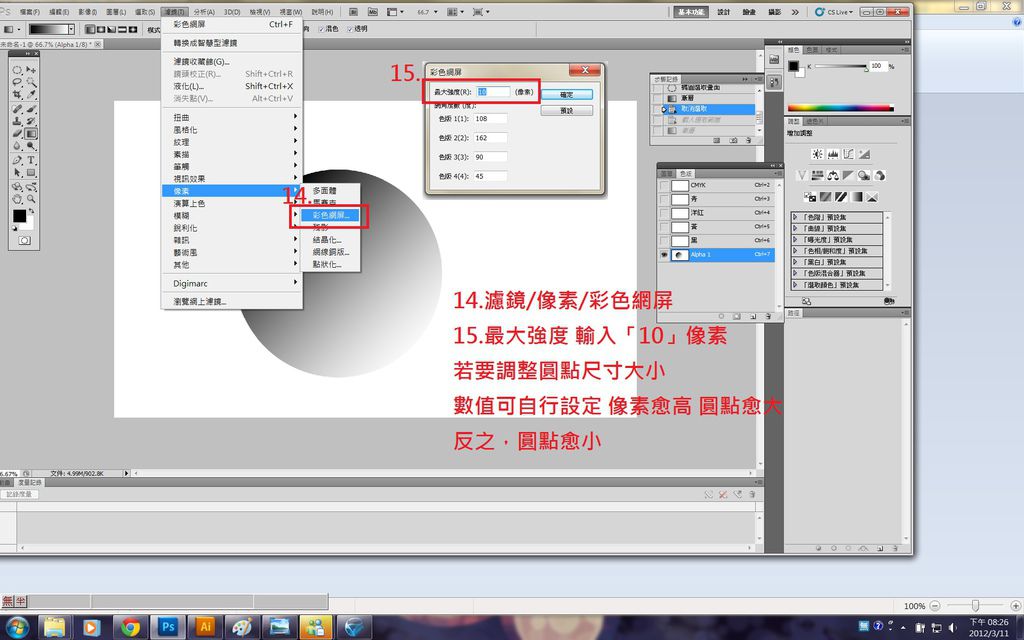The width and height of the screenshot is (1024, 640).
Task: Click the Invert adjustment icon
Action: [810, 197]
